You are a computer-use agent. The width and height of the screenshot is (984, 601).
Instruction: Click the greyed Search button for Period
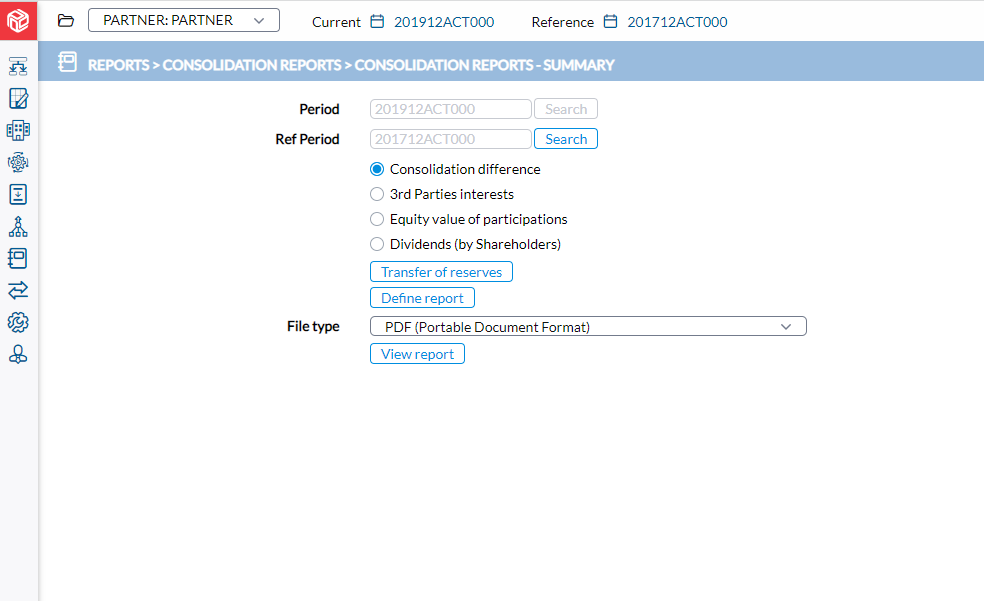tap(566, 109)
